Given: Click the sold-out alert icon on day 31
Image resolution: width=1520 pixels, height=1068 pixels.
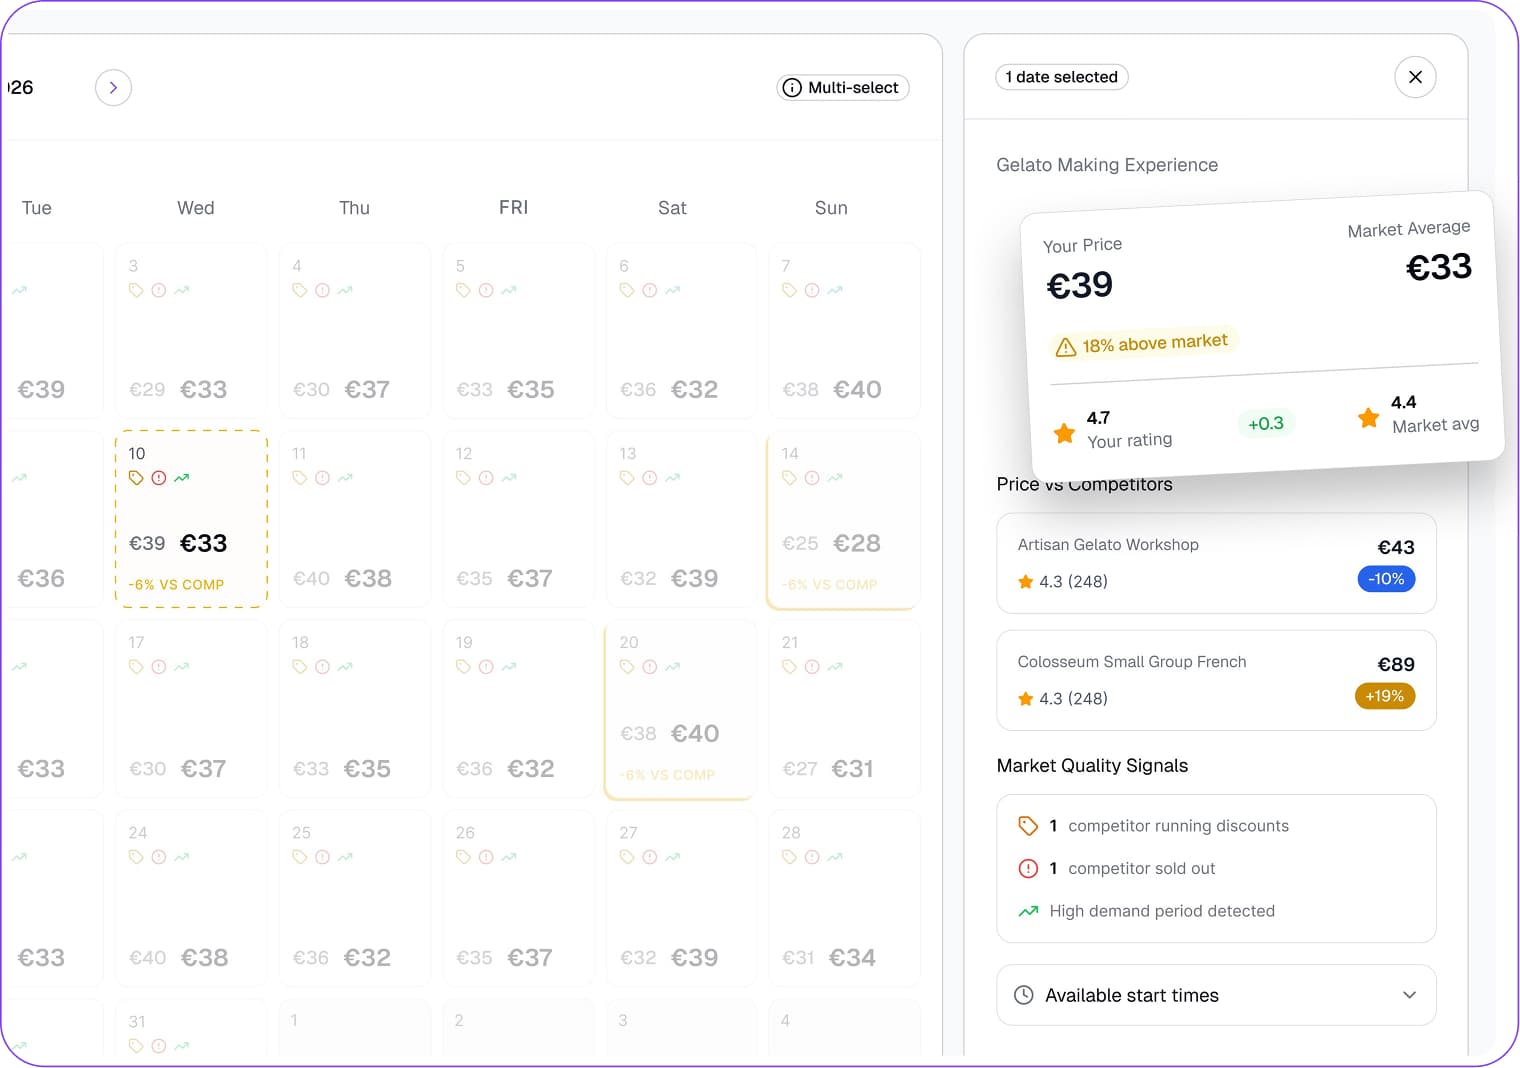Looking at the screenshot, I should pos(159,1046).
